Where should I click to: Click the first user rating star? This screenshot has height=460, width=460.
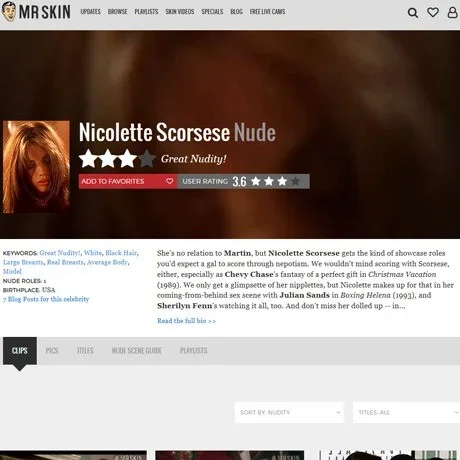256,181
